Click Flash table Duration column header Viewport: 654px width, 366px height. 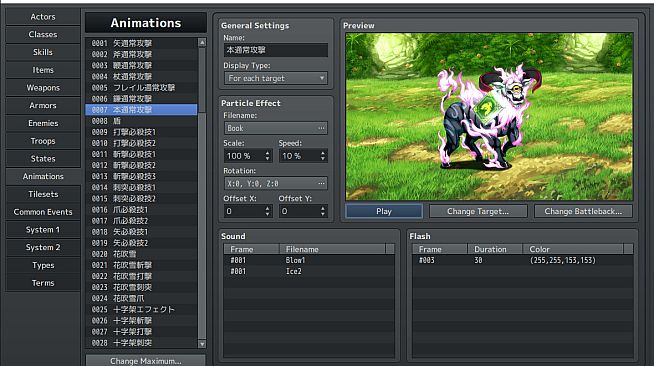click(495, 249)
